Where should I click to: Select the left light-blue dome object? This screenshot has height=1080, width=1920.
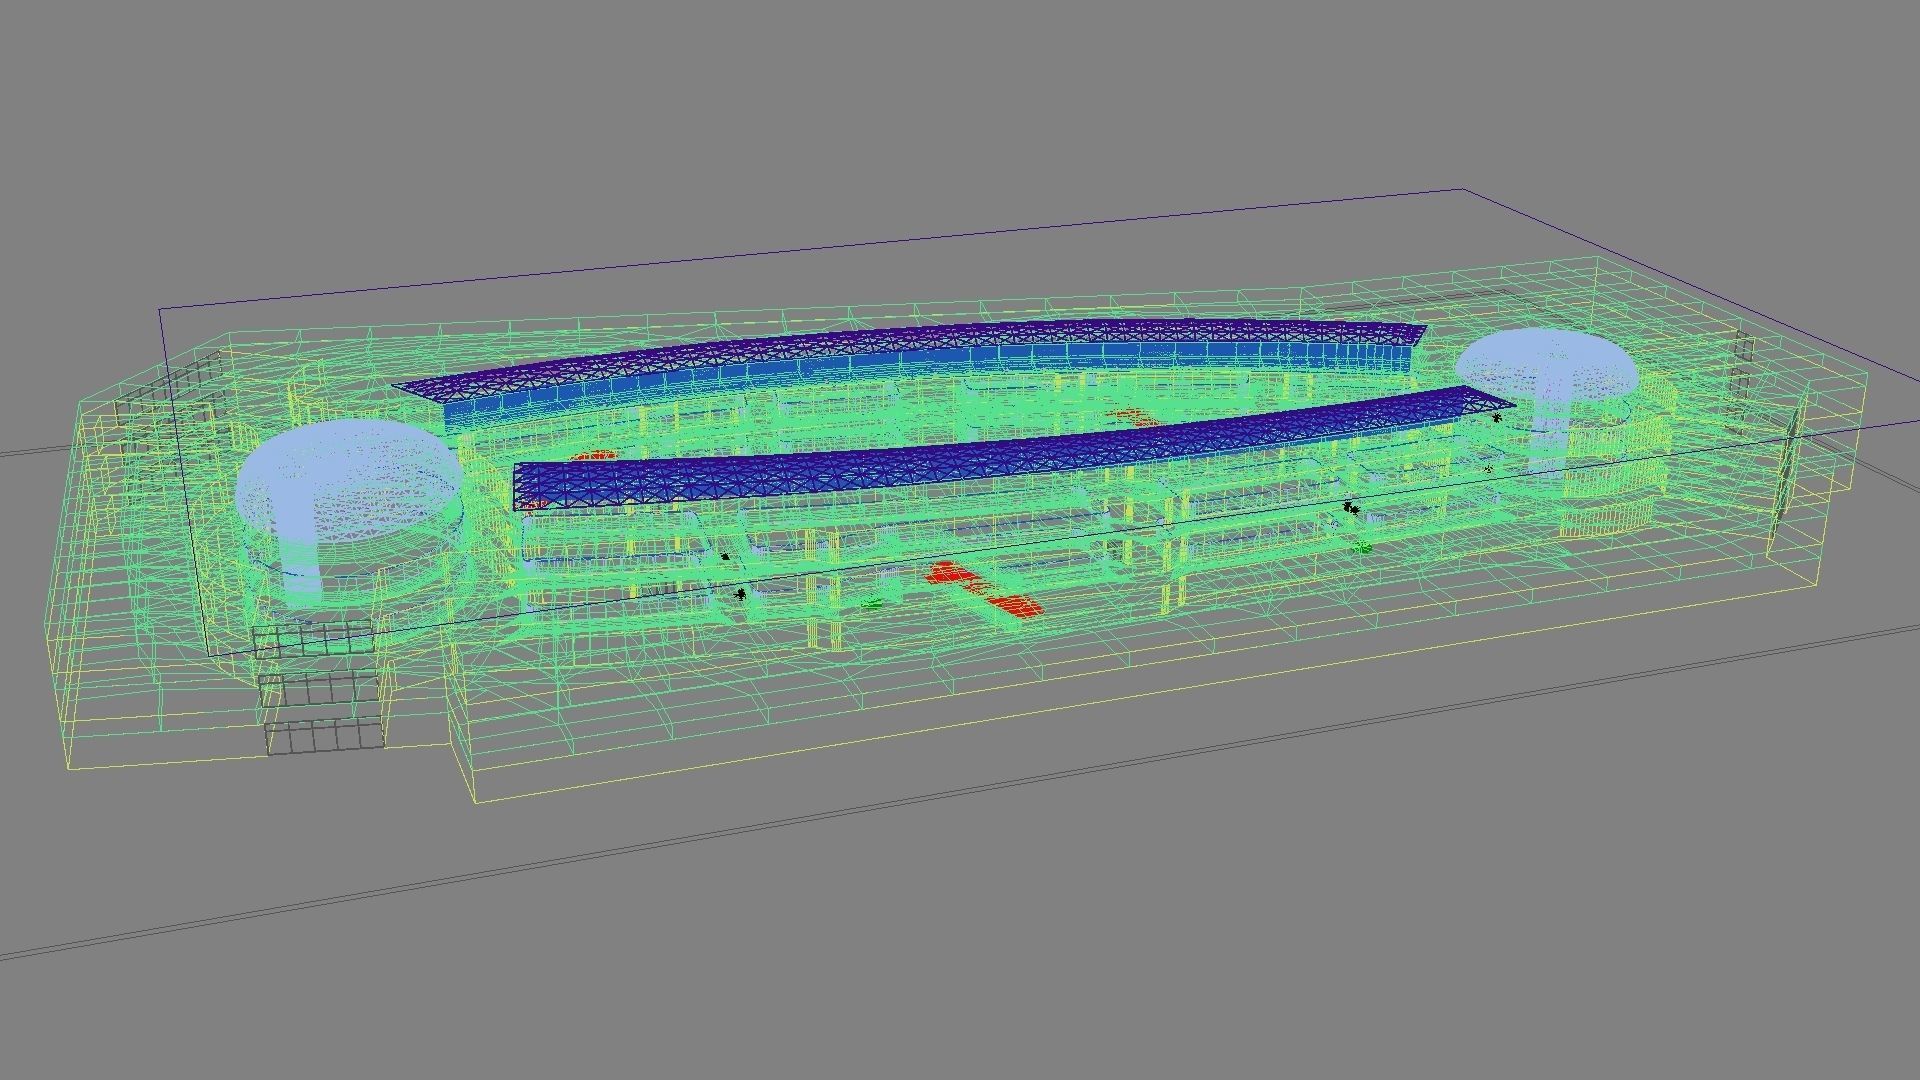350,483
